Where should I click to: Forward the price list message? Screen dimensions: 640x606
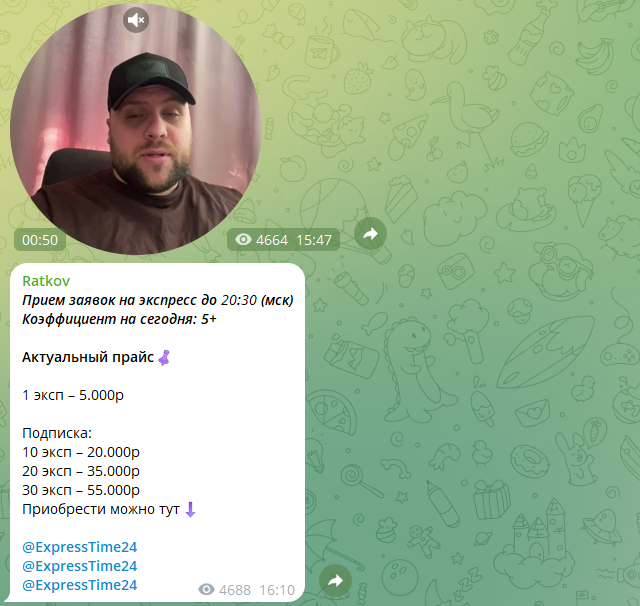tap(335, 580)
